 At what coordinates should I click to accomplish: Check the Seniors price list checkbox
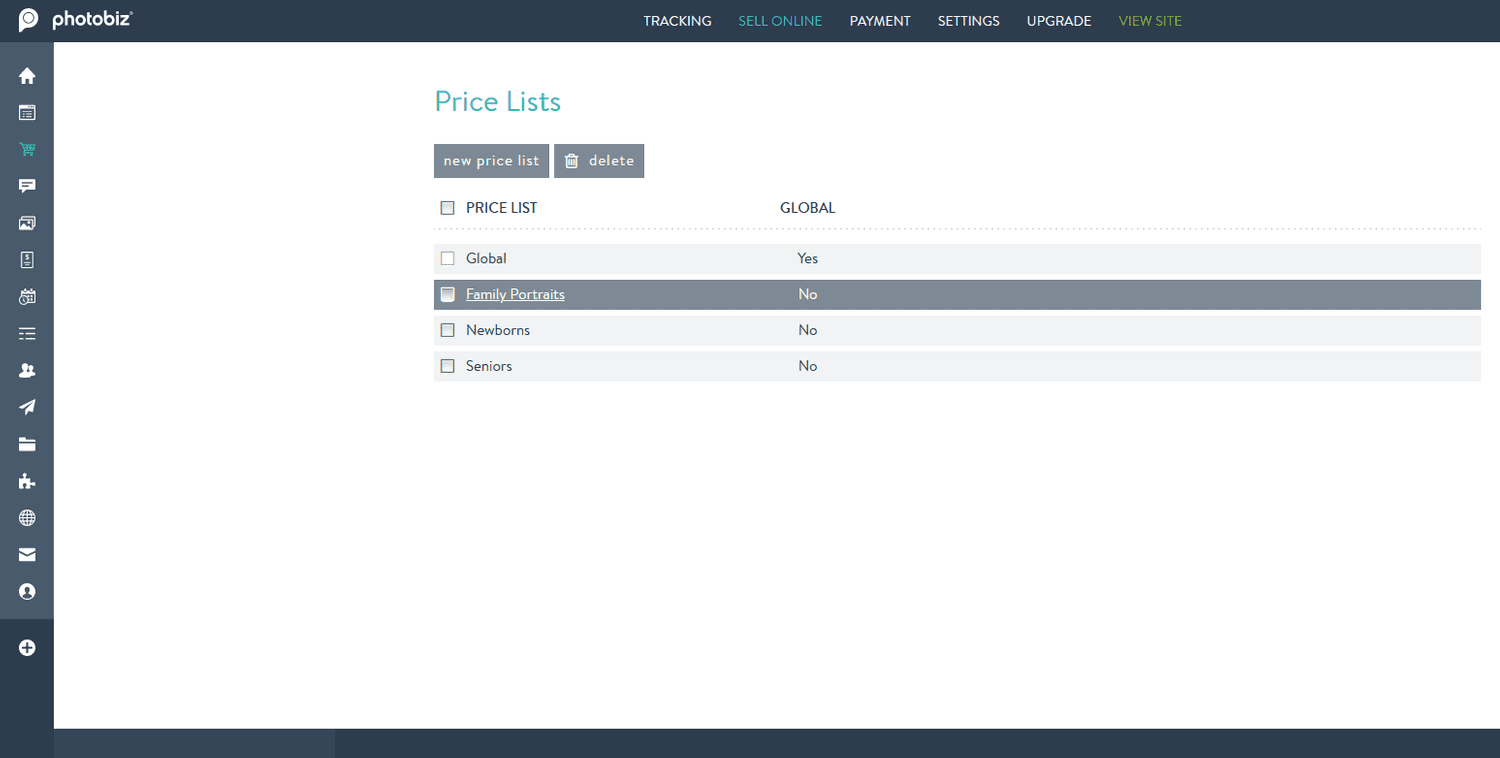coord(447,366)
